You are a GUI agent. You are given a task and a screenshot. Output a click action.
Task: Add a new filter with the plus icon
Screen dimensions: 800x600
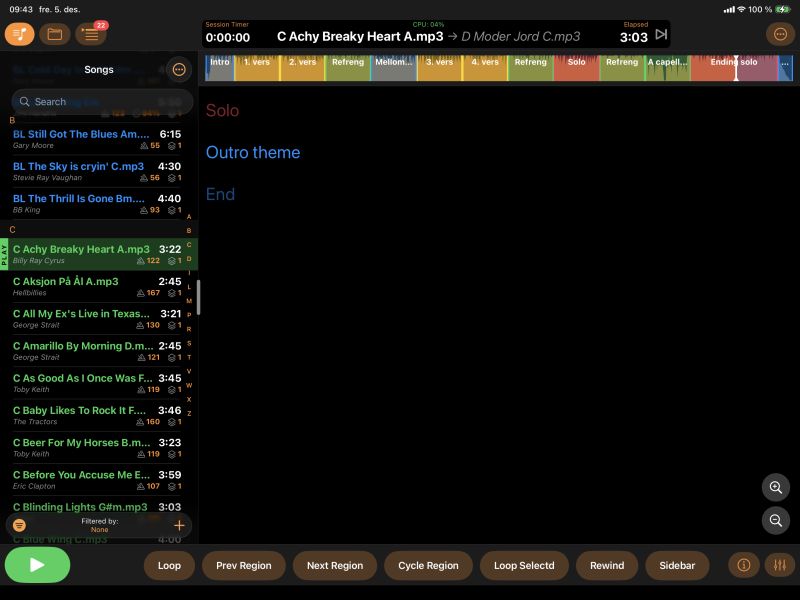pyautogui.click(x=179, y=525)
